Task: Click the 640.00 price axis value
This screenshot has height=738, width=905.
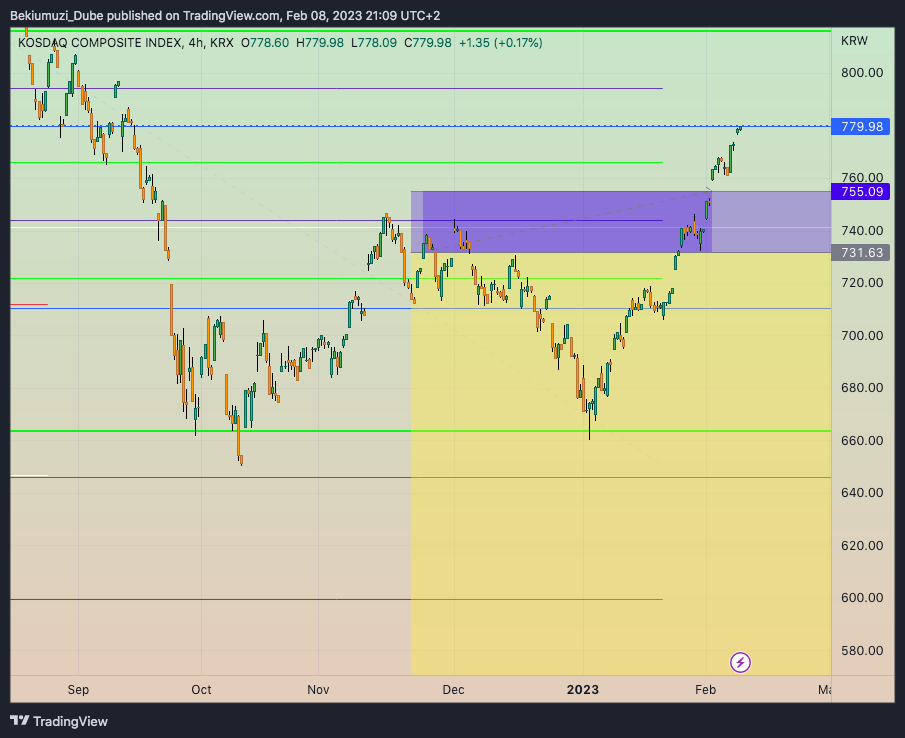Action: [862, 493]
